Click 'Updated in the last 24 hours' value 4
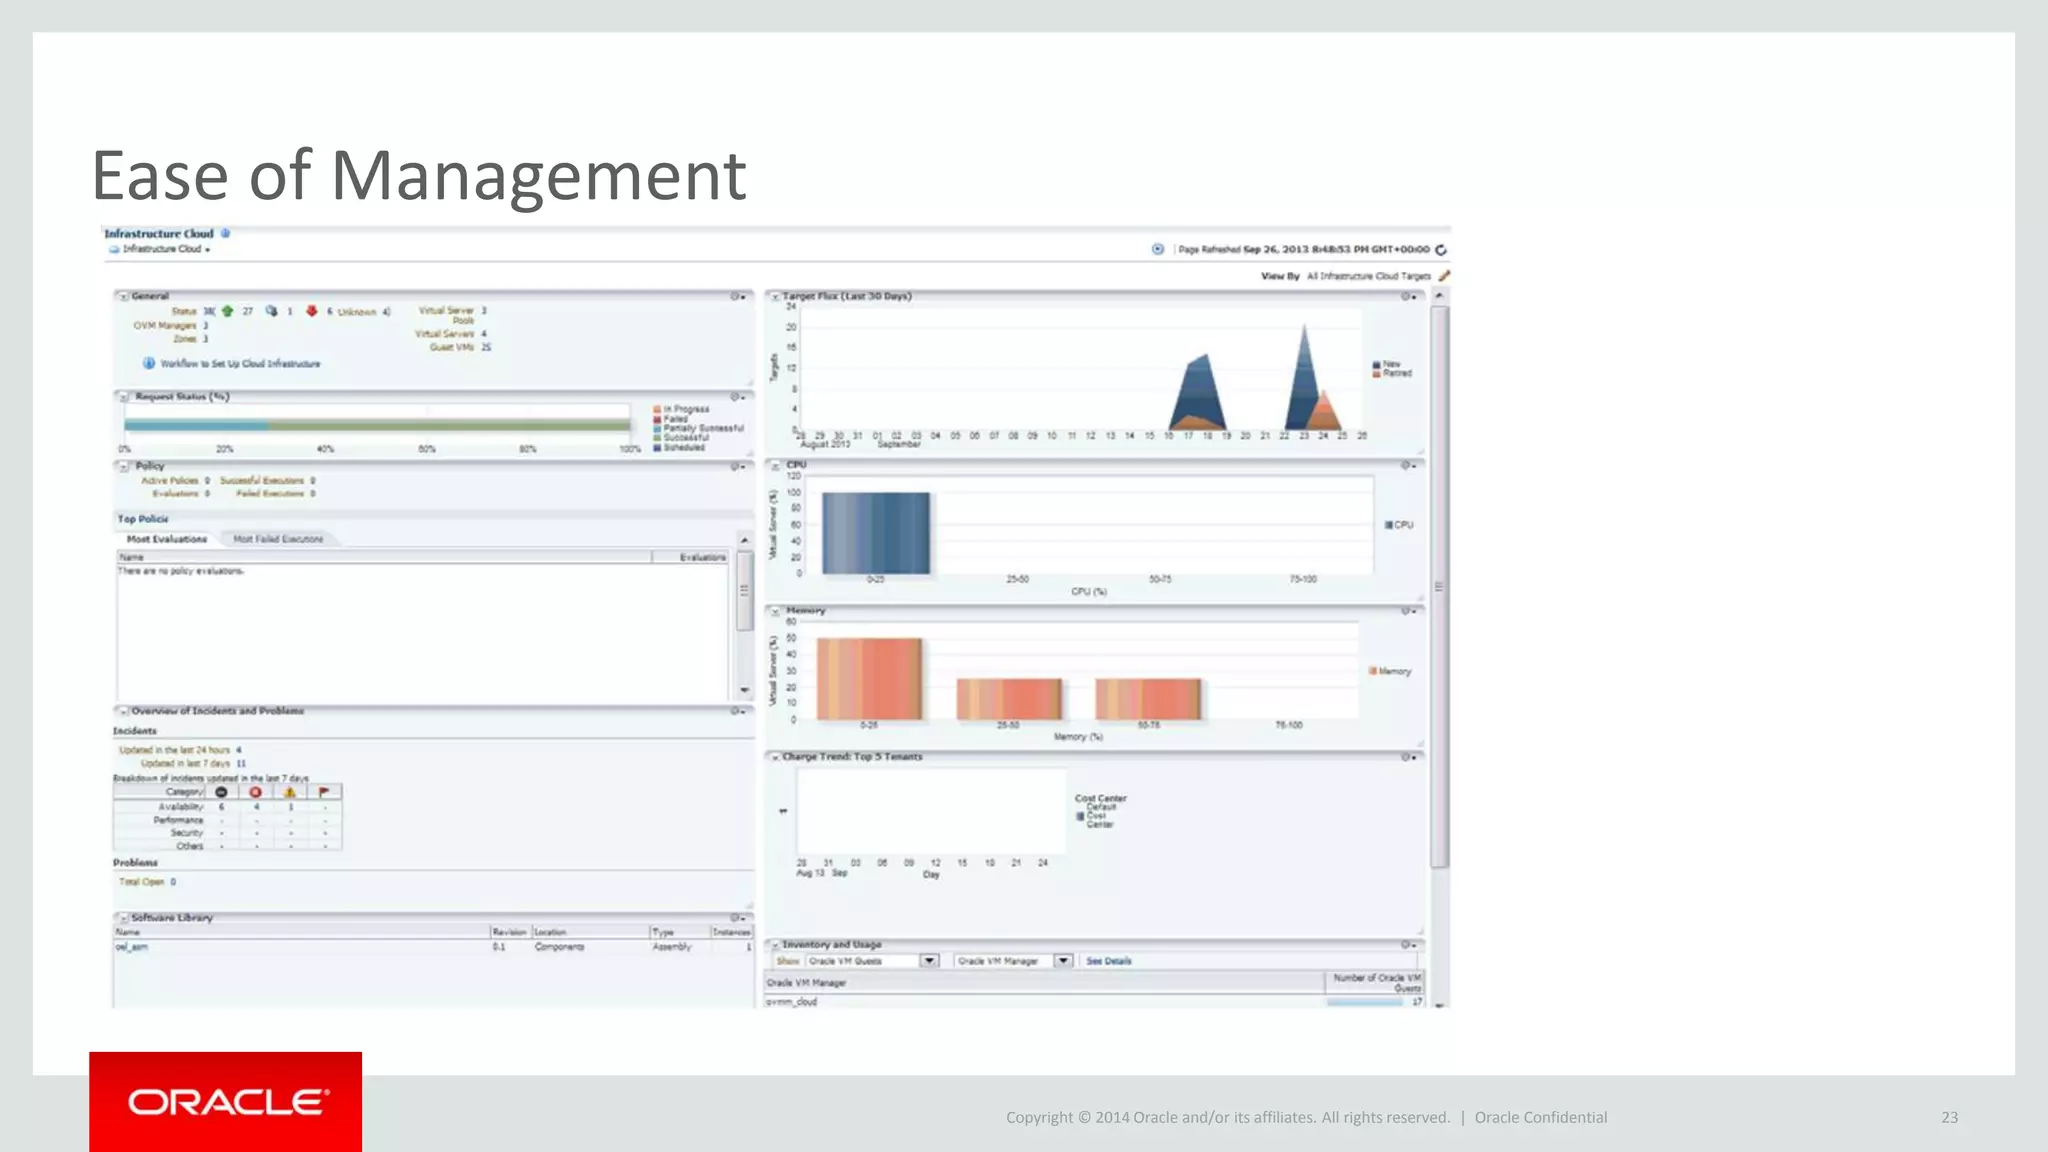Viewport: 2048px width, 1152px height. tap(238, 750)
